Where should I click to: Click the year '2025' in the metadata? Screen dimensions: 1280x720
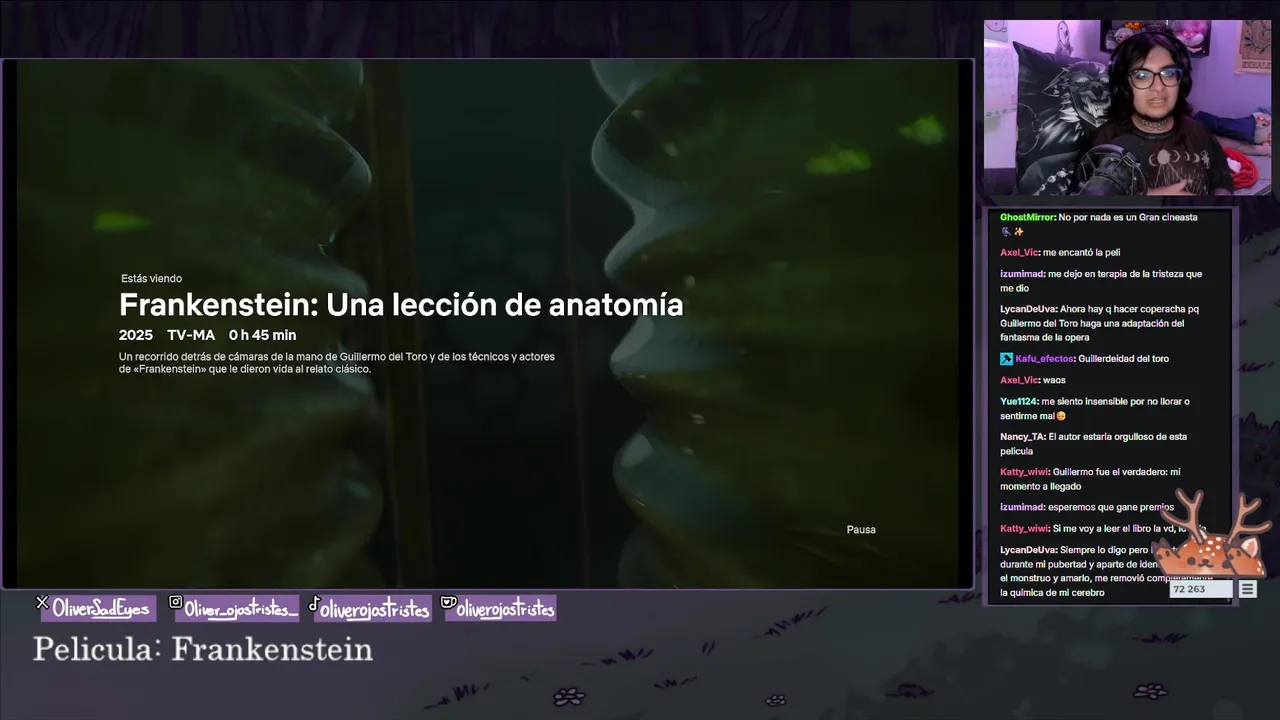pyautogui.click(x=136, y=335)
